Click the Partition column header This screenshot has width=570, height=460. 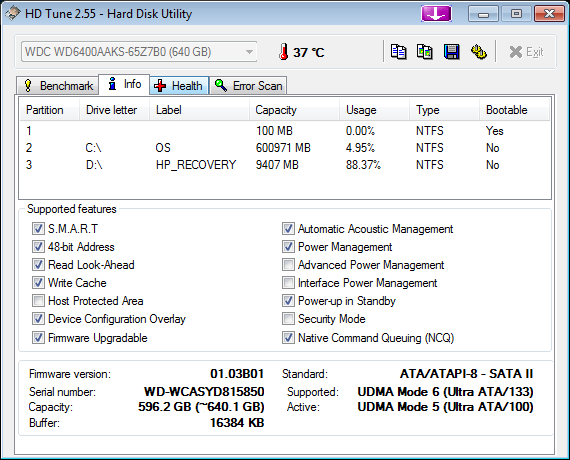tap(49, 110)
